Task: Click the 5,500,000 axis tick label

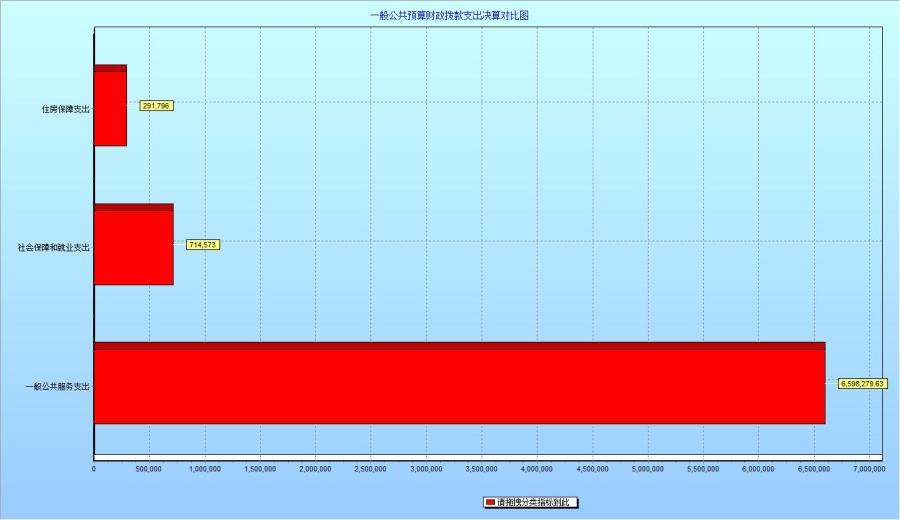Action: (x=703, y=468)
